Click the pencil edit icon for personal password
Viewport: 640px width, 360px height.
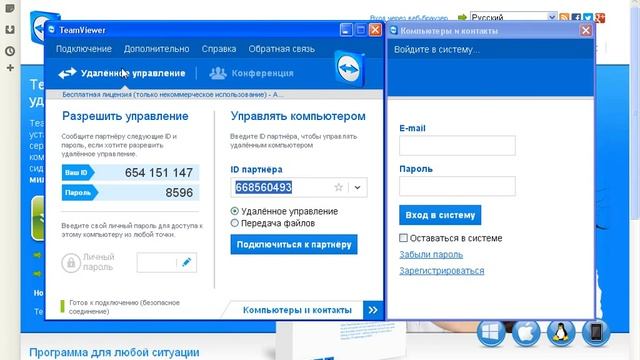click(x=187, y=262)
